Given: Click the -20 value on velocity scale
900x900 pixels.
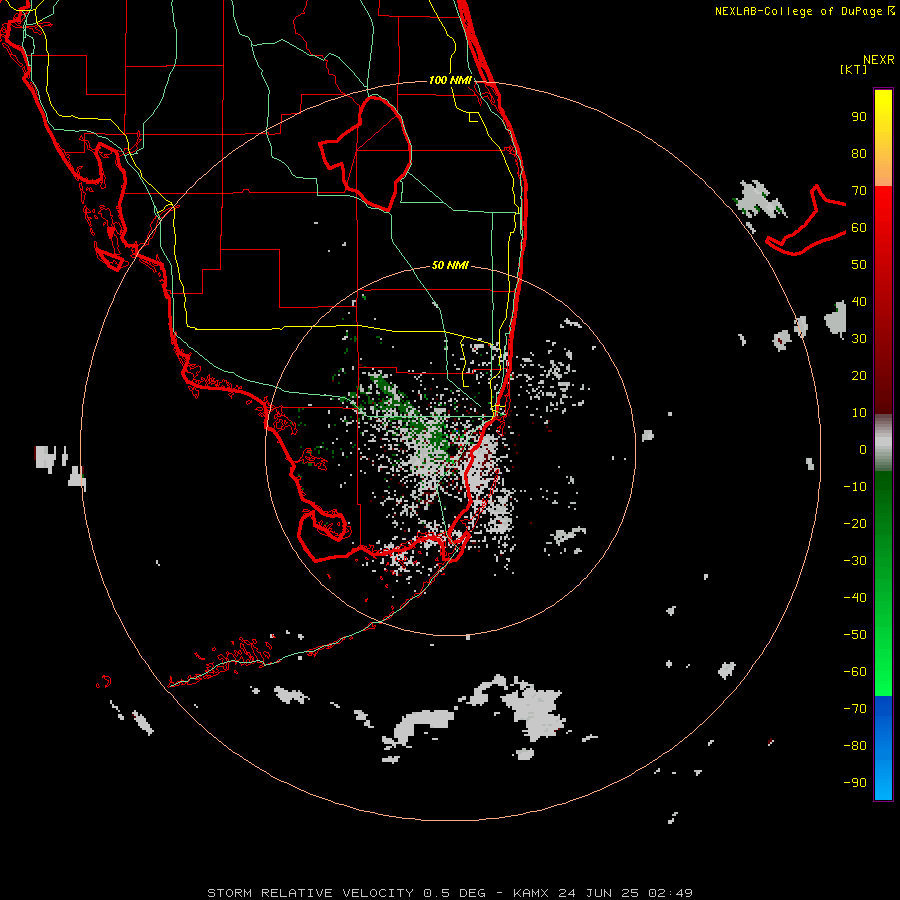Looking at the screenshot, I should tap(855, 524).
